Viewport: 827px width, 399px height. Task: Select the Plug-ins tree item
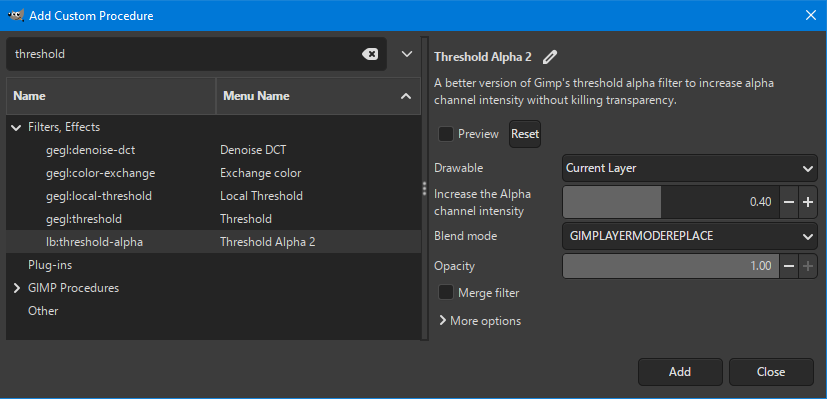pos(50,265)
